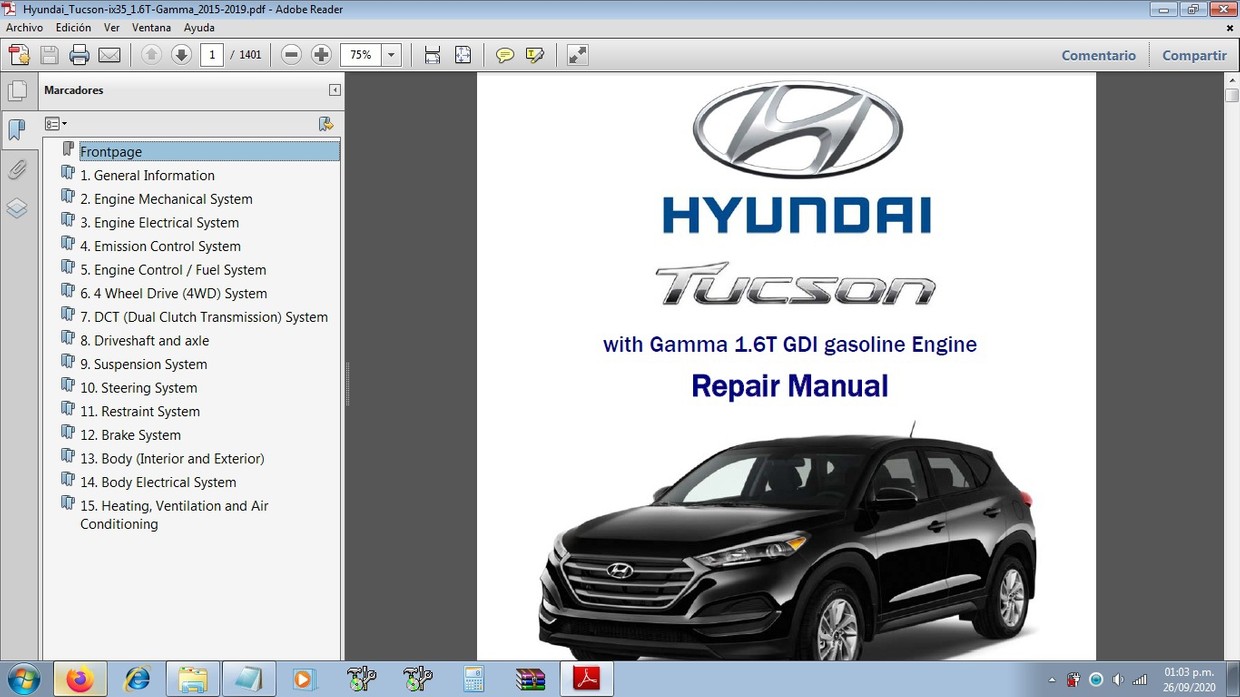Click the Print document icon

tap(79, 55)
